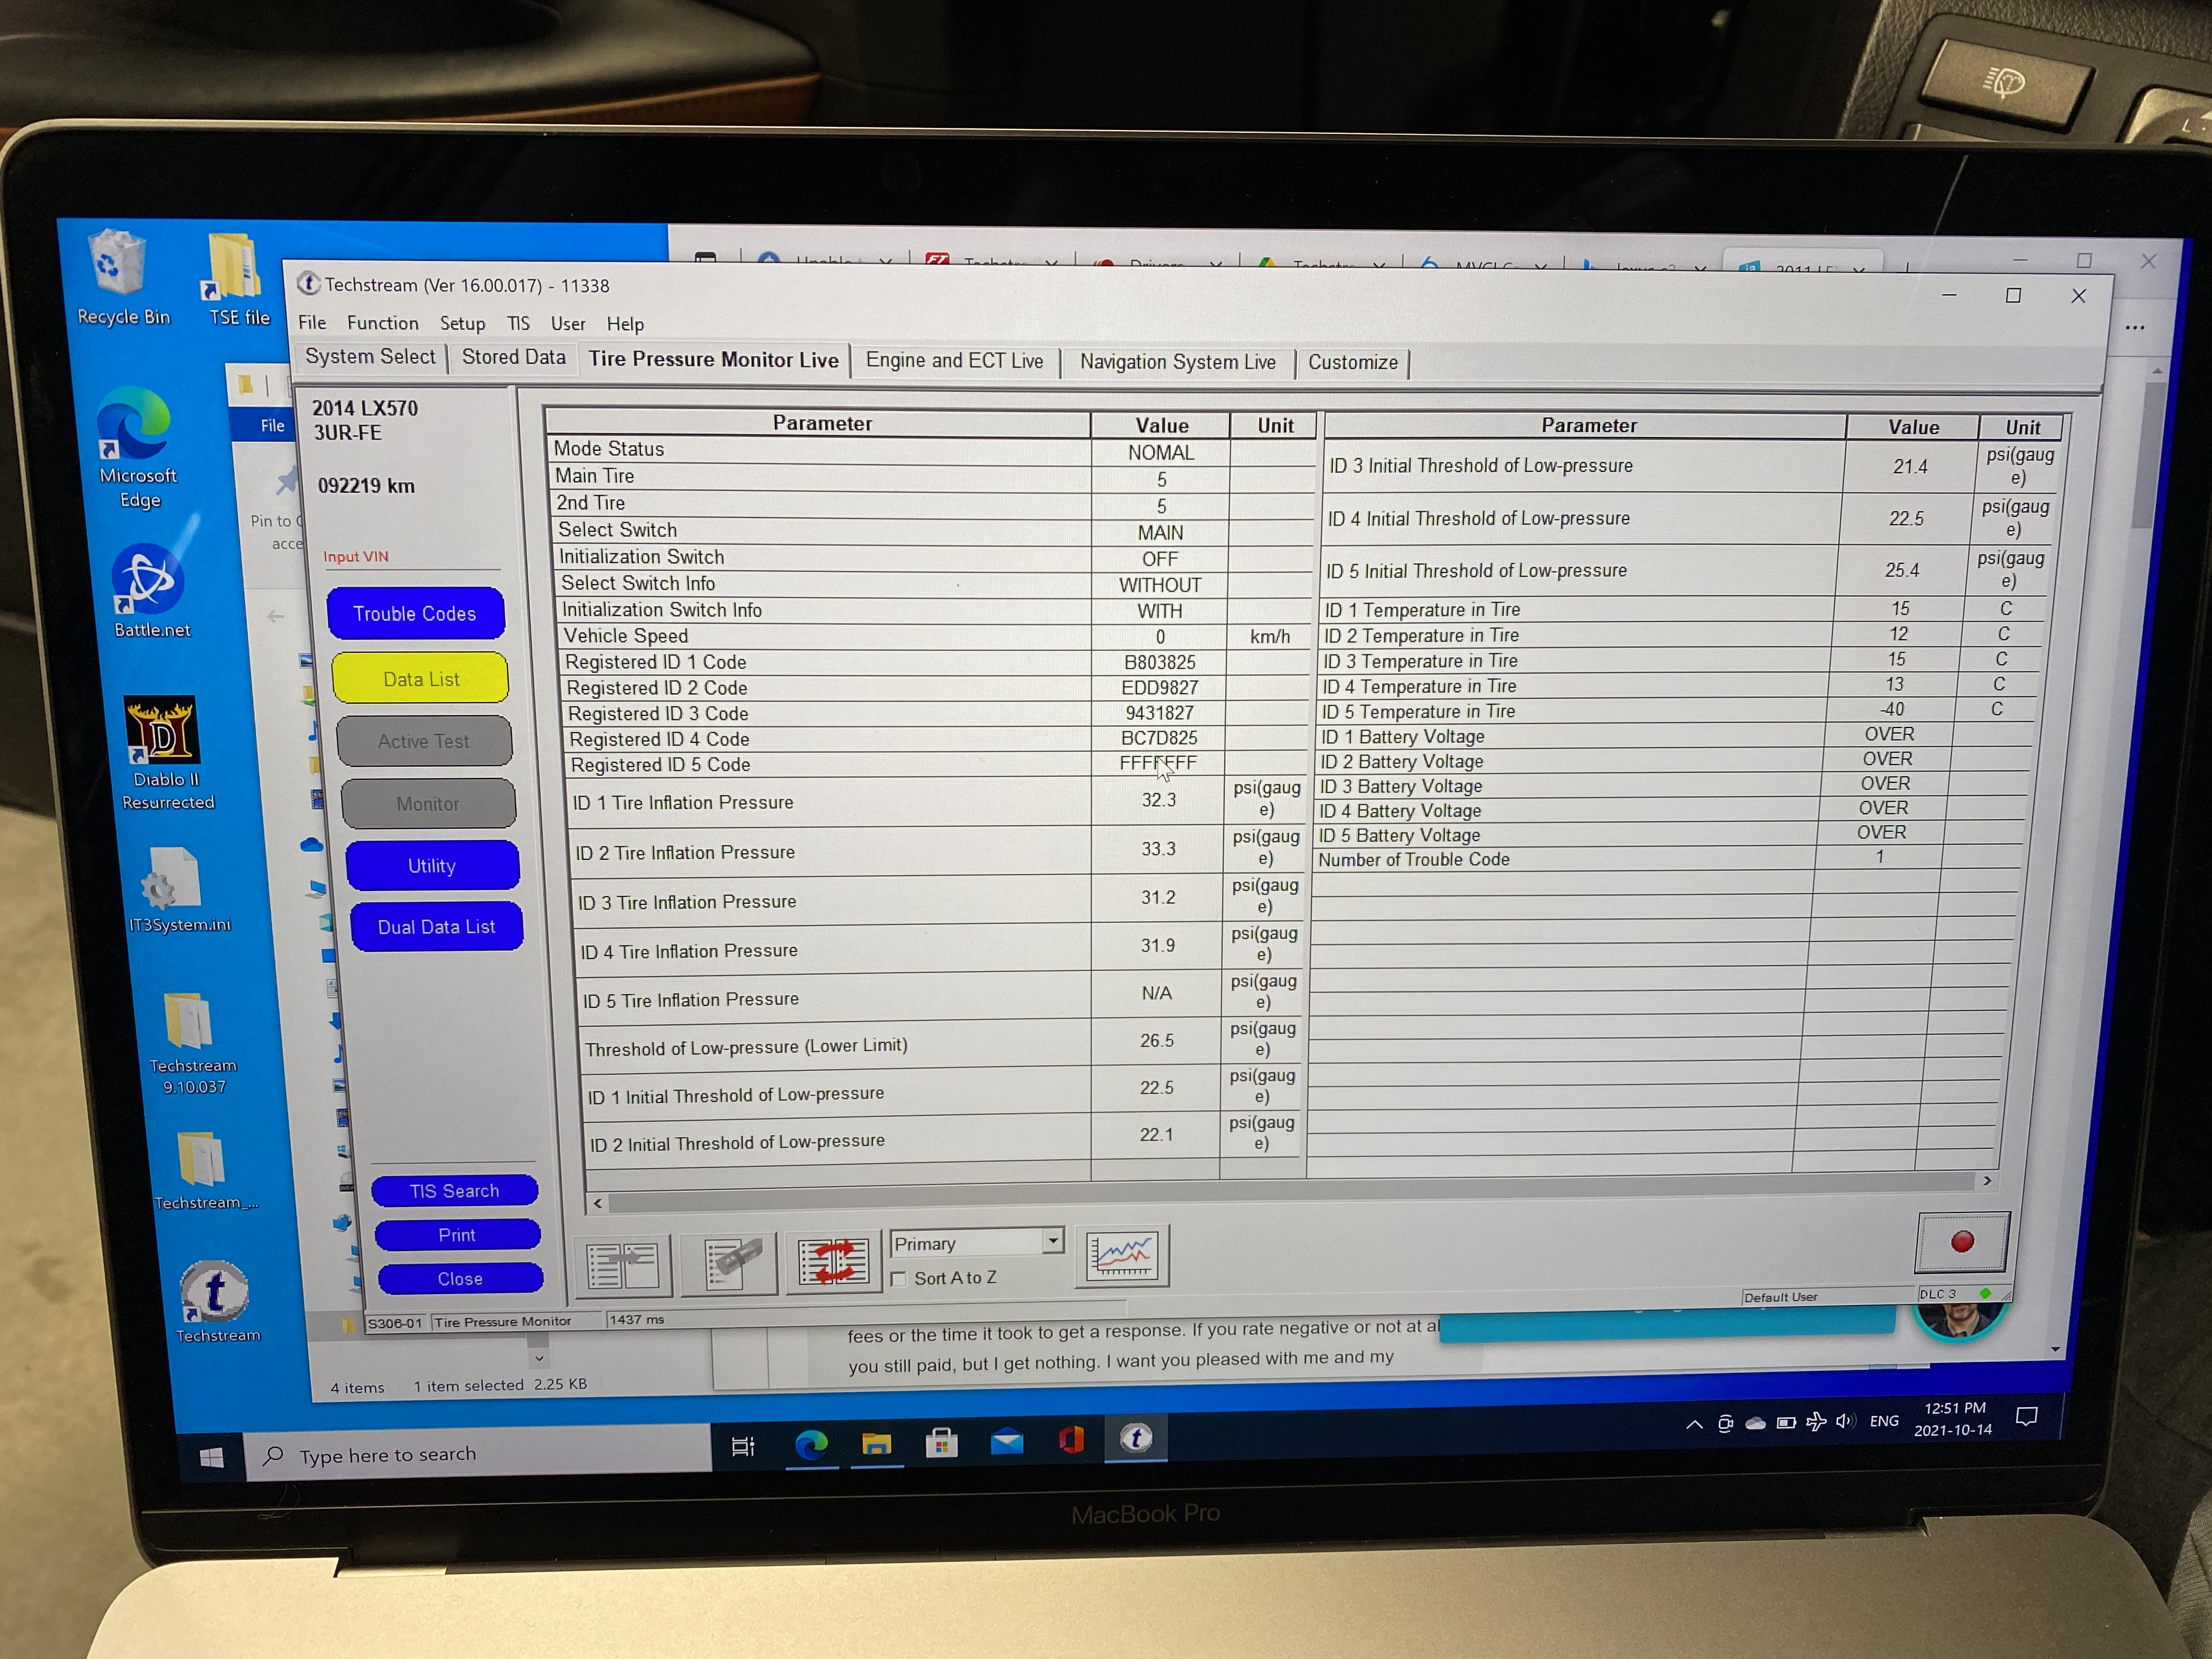Click the Task View taskbar icon
The image size is (2212, 1659).
[x=743, y=1446]
